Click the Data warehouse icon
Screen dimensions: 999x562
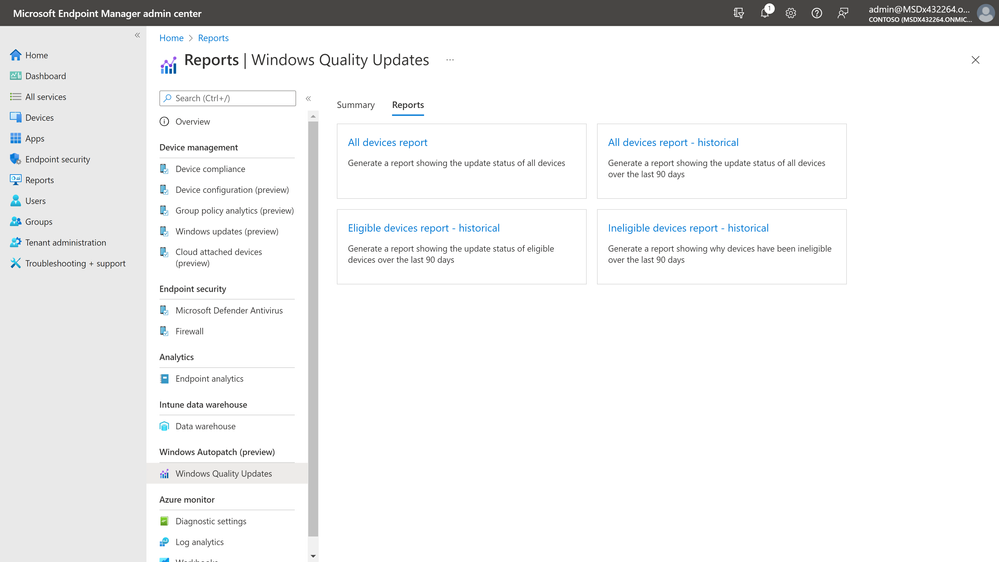[164, 426]
